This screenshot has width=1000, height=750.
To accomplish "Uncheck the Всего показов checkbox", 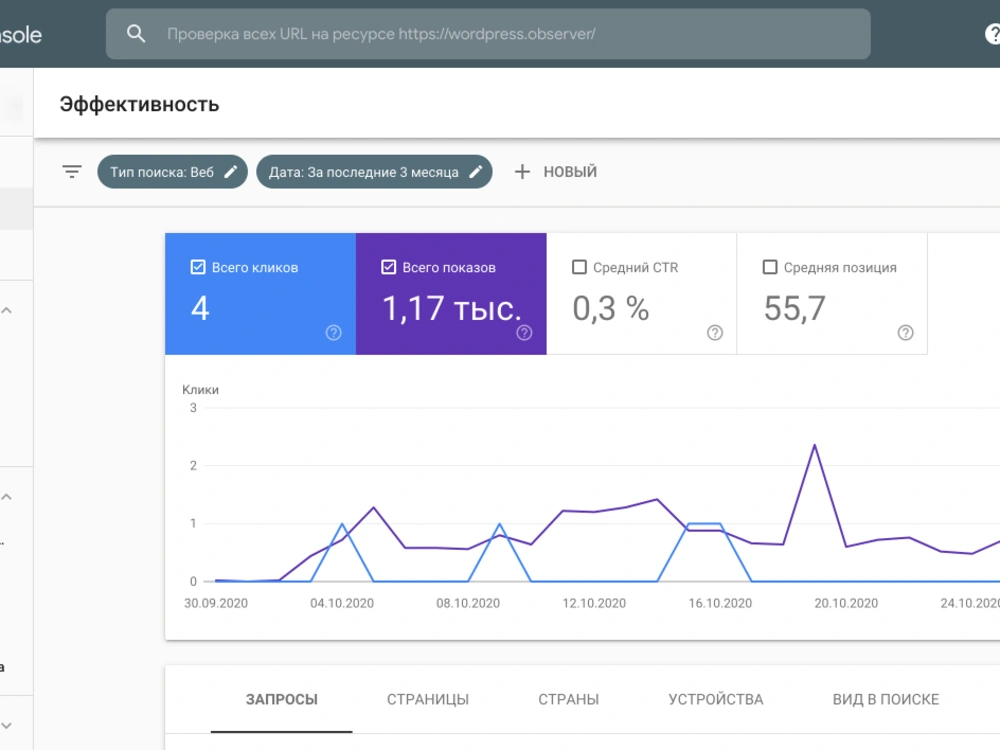I will 388,267.
